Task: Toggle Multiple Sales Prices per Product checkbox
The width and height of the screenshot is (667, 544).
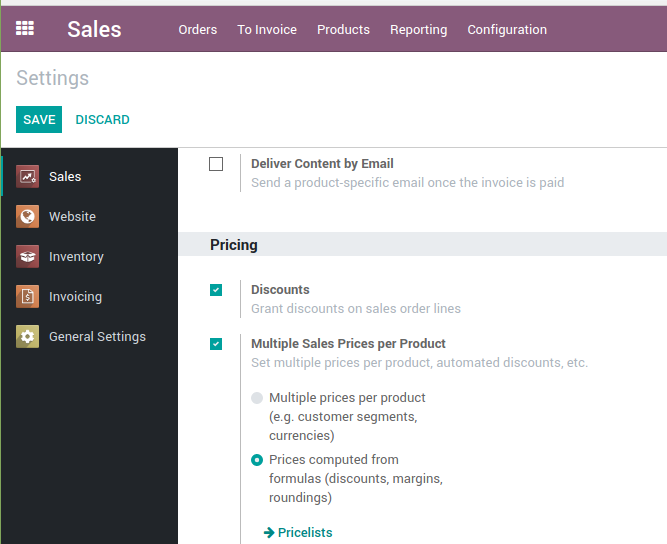Action: click(x=216, y=344)
